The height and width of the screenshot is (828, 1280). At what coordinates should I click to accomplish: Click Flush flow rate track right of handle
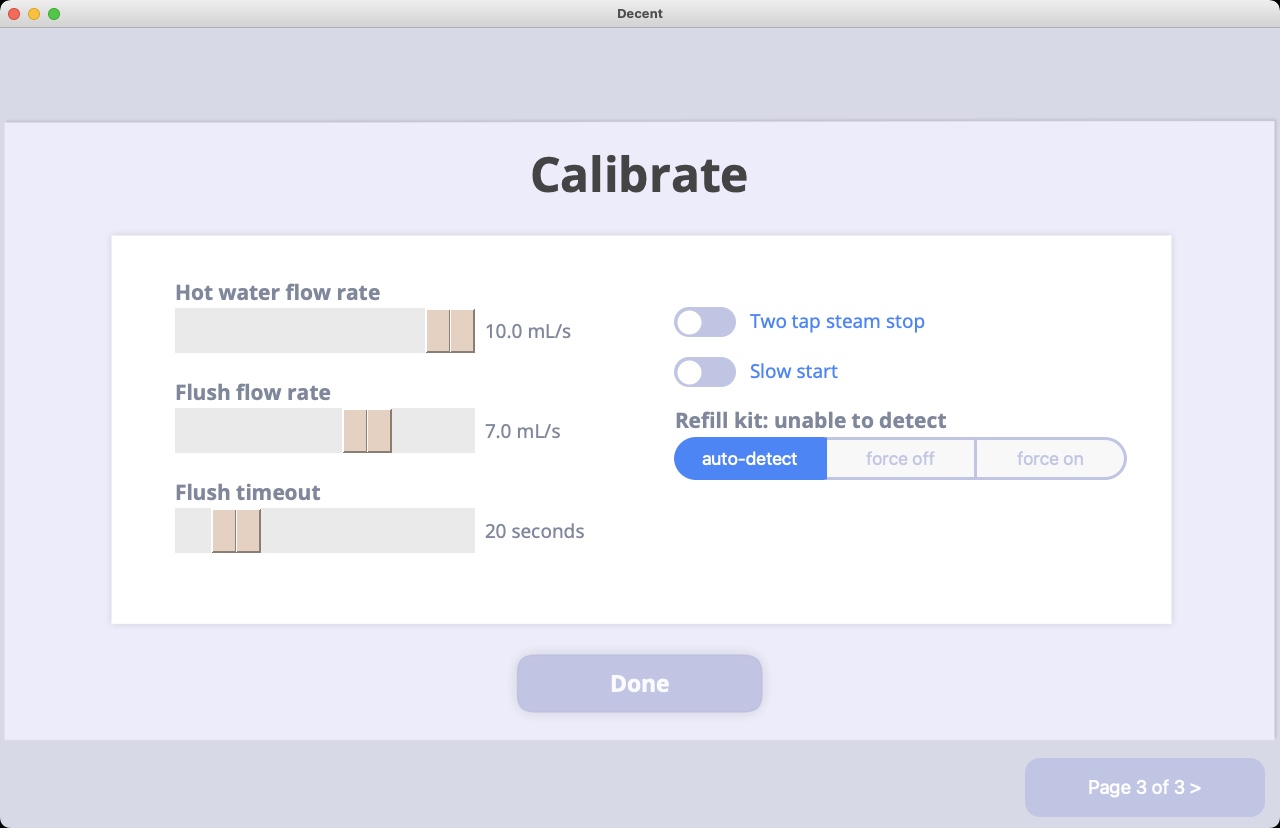pyautogui.click(x=433, y=431)
